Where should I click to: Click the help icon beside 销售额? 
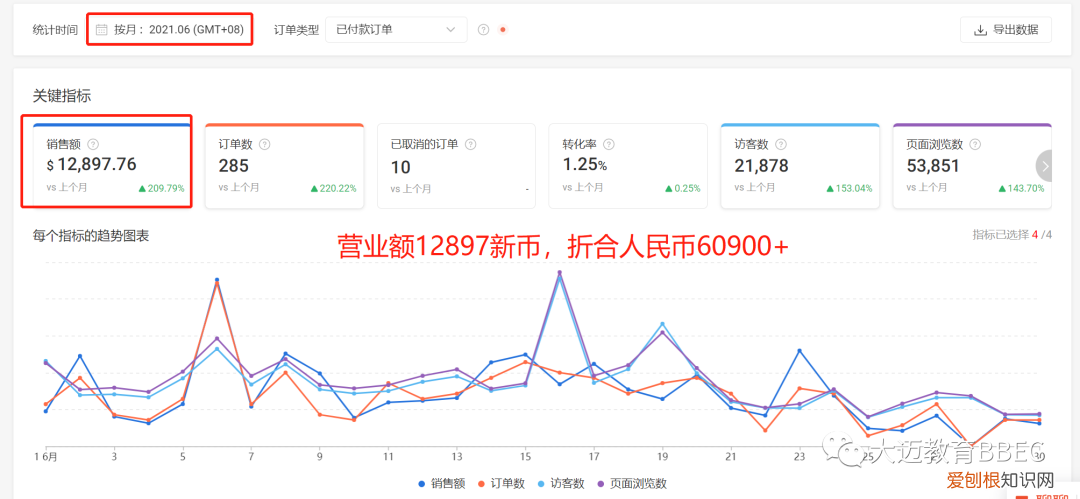[94, 145]
